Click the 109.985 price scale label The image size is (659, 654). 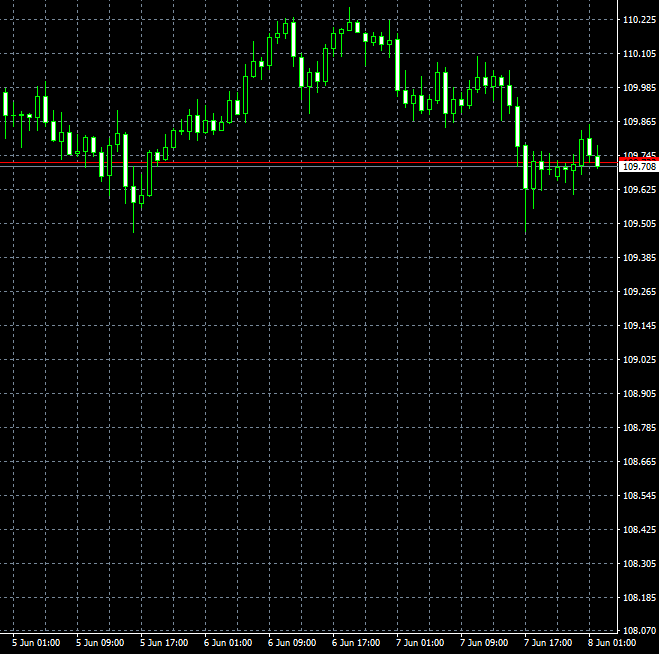[639, 88]
